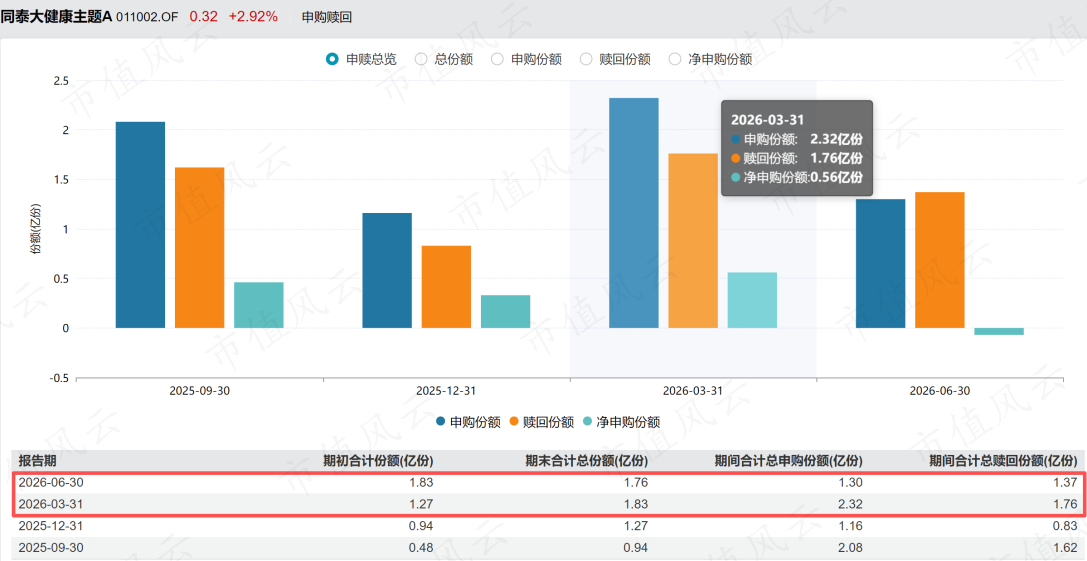The height and width of the screenshot is (561, 1087).
Task: Click the 期间合计总赎回份额(亿份) column header
Action: point(1004,460)
